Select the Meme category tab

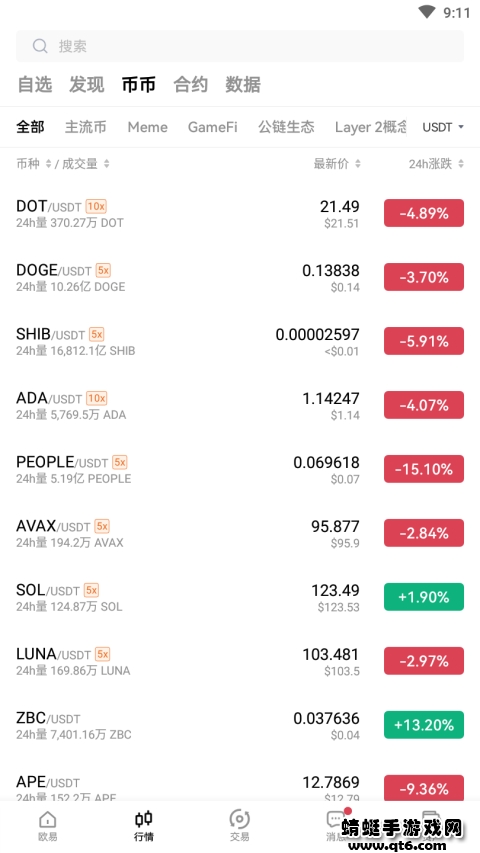click(147, 127)
